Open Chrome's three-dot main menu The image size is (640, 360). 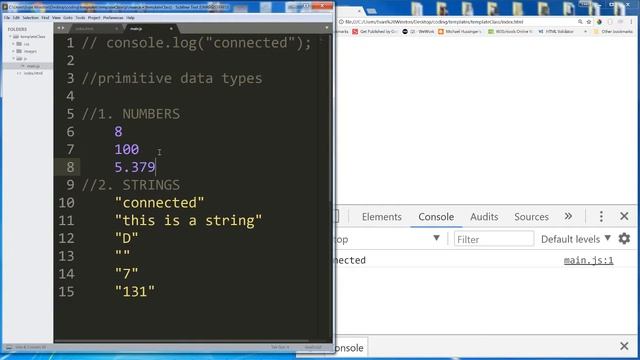point(631,22)
